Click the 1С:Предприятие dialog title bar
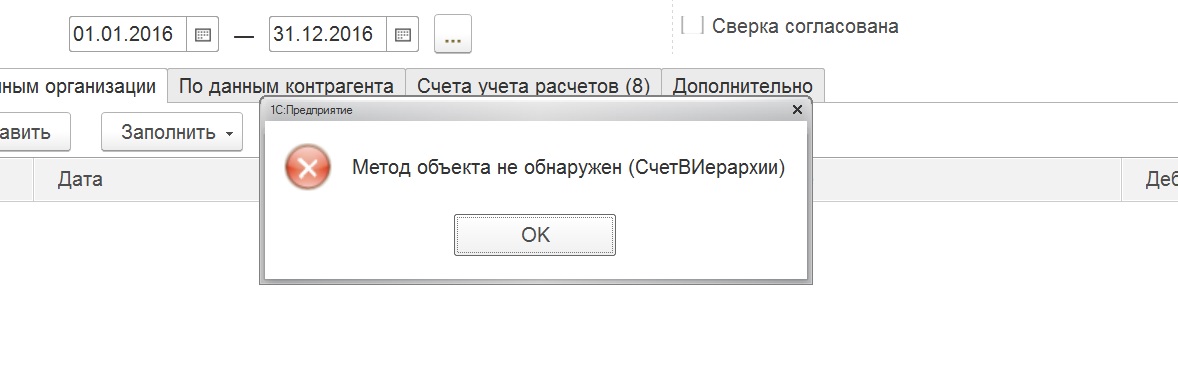Screen dimensions: 1178x392 pos(526,110)
